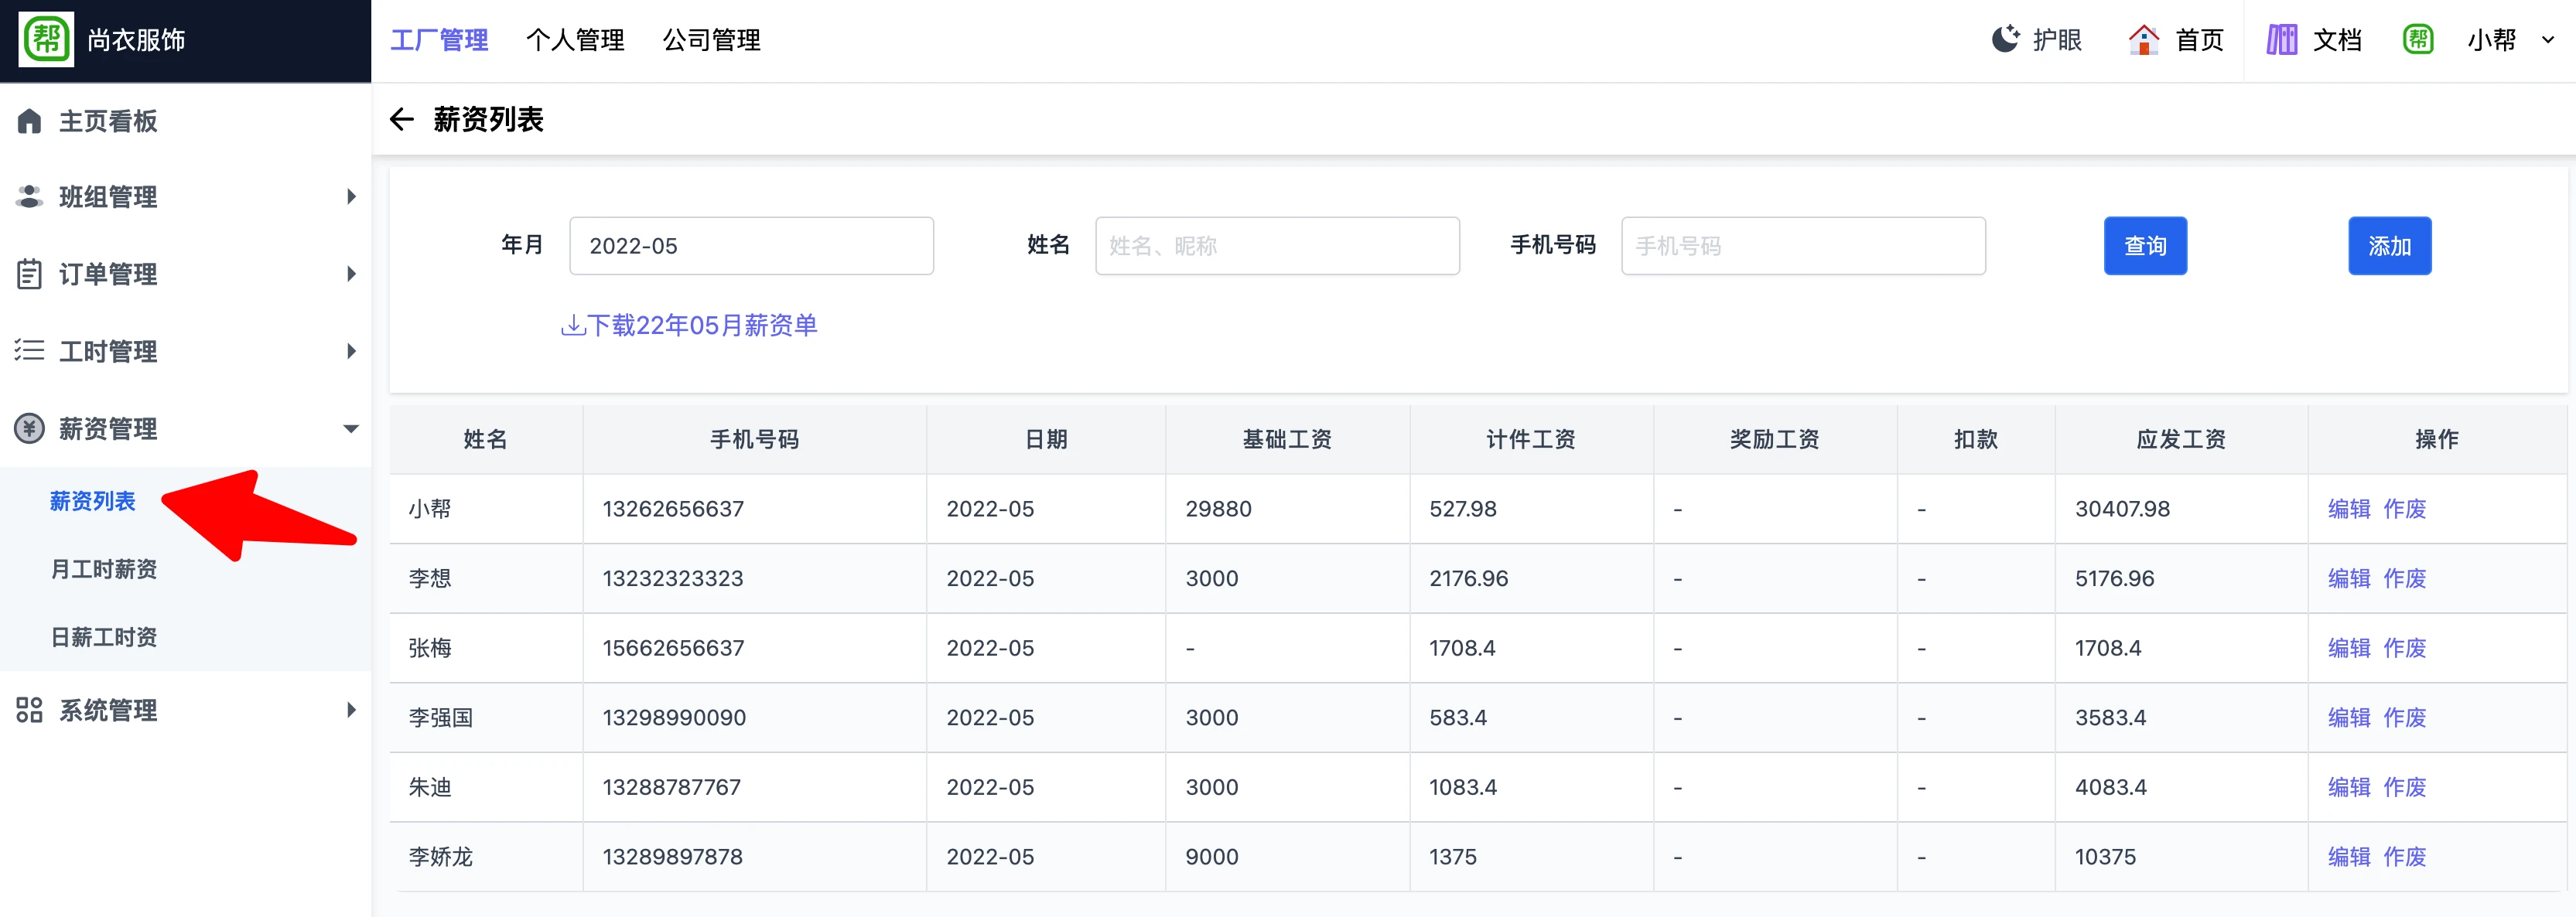Click the 查询 search button
Image resolution: width=2576 pixels, height=917 pixels.
(x=2146, y=245)
